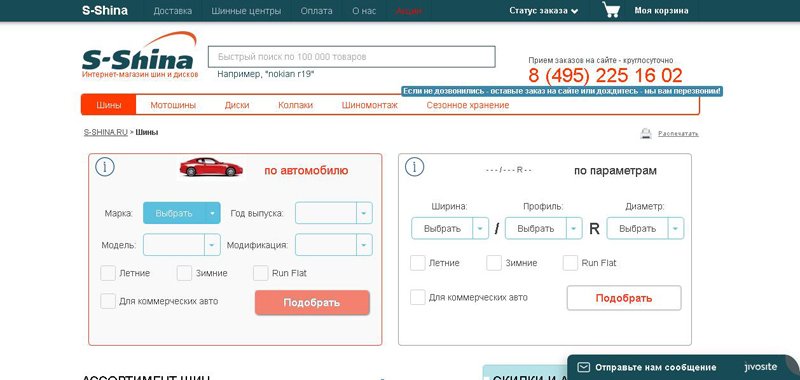Focus the quick search field
Screen dimensions: 800x380
(x=352, y=57)
